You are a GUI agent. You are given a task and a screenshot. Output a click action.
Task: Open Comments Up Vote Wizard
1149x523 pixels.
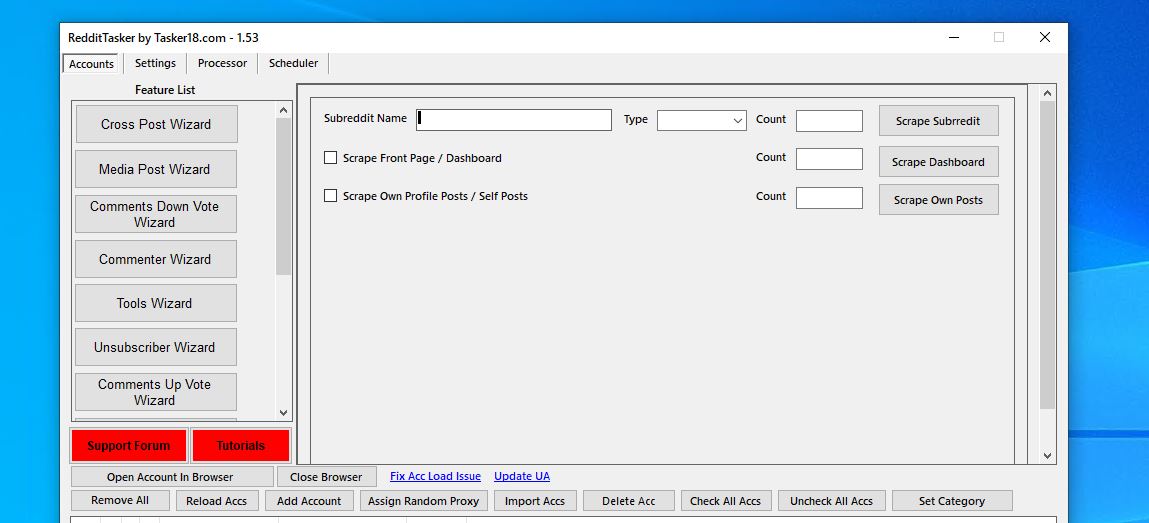[x=155, y=392]
